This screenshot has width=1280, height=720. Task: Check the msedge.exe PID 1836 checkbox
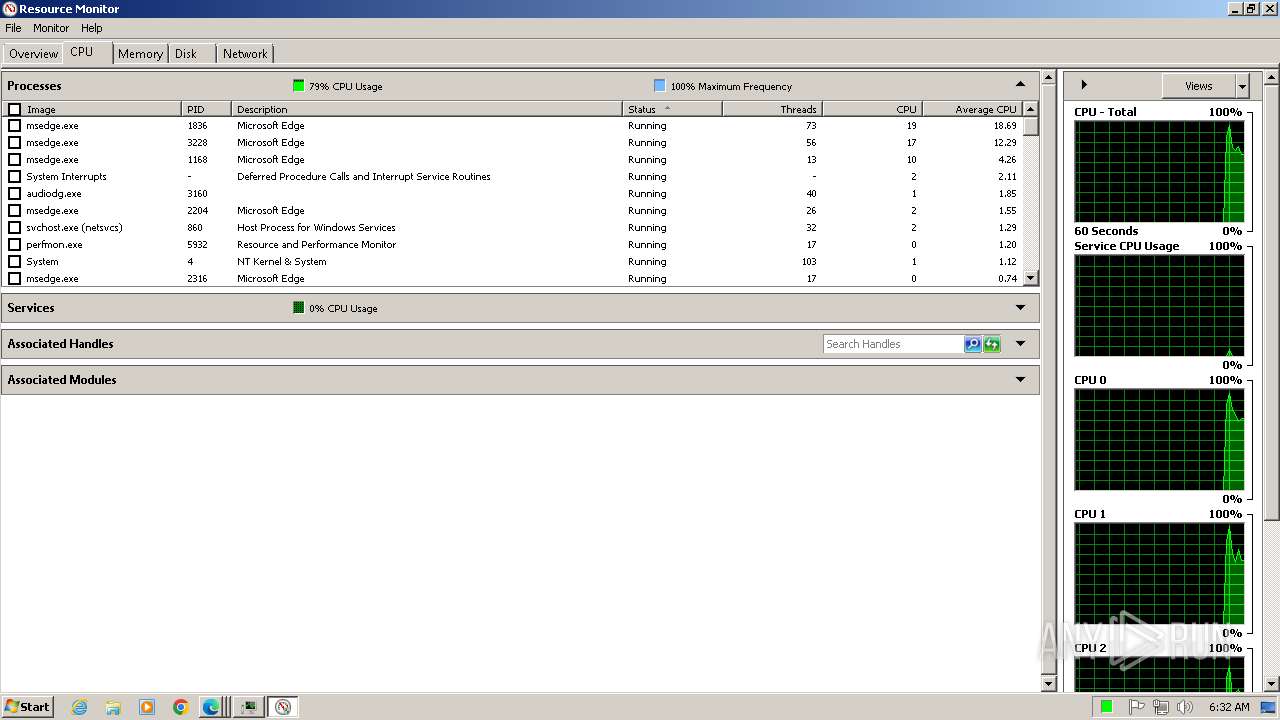(14, 126)
